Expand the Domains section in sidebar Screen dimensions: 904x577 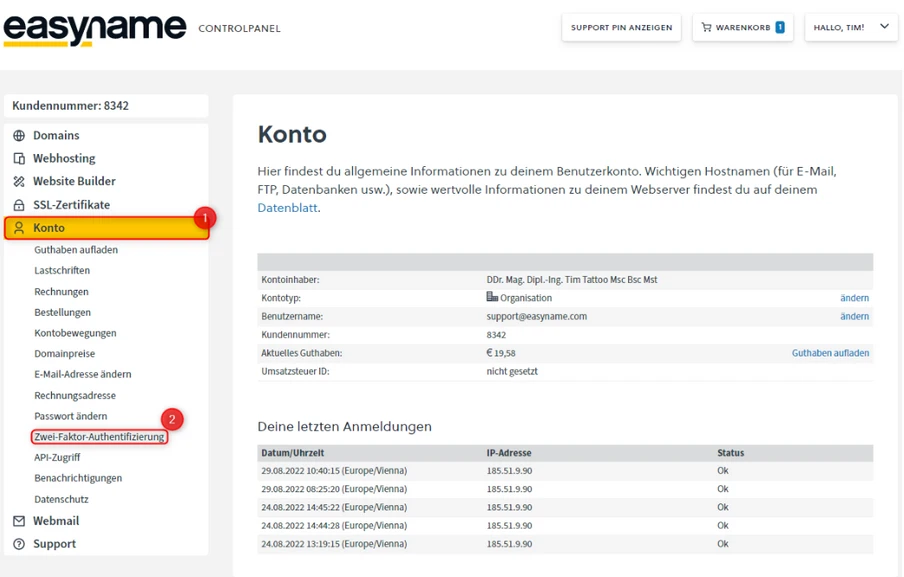(x=55, y=135)
